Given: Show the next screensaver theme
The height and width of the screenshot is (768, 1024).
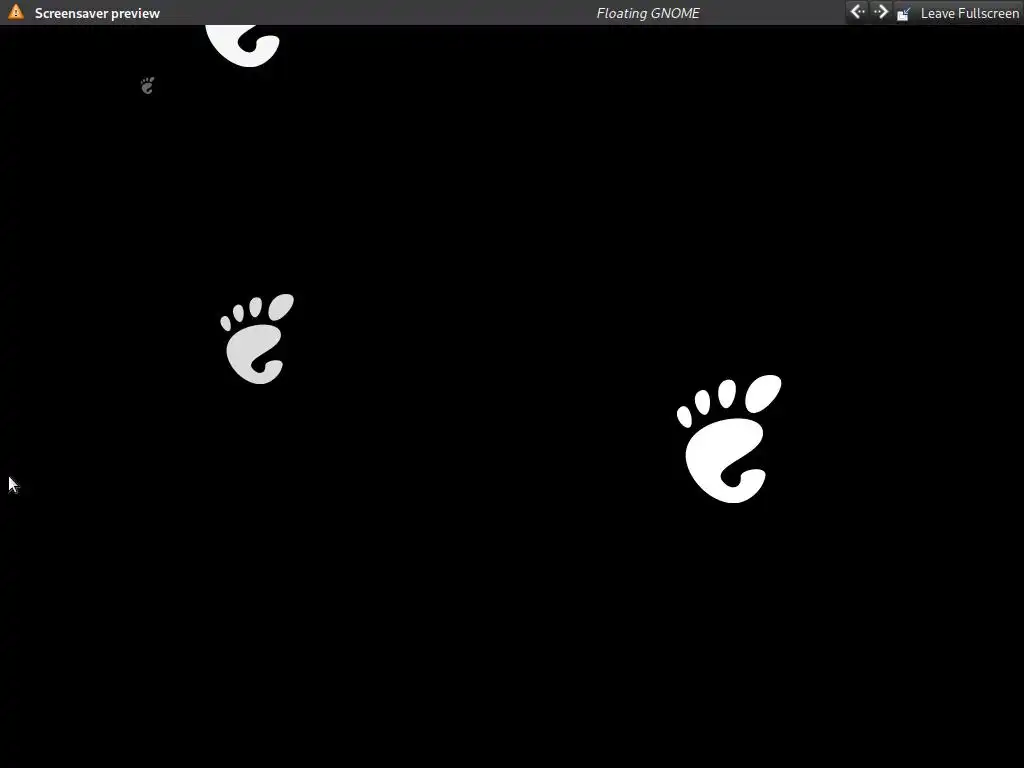Looking at the screenshot, I should tap(880, 12).
